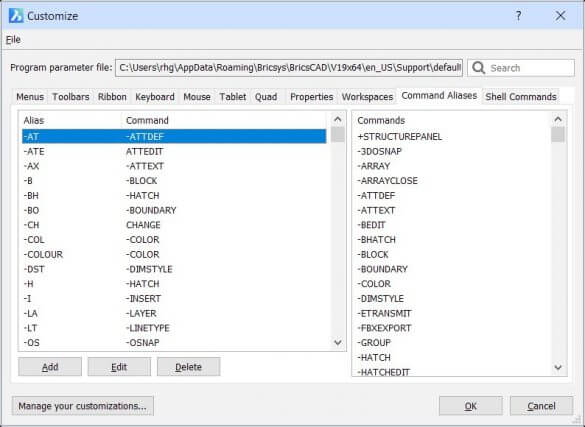Image resolution: width=585 pixels, height=427 pixels.
Task: Confirm with the OK button
Action: click(x=470, y=406)
